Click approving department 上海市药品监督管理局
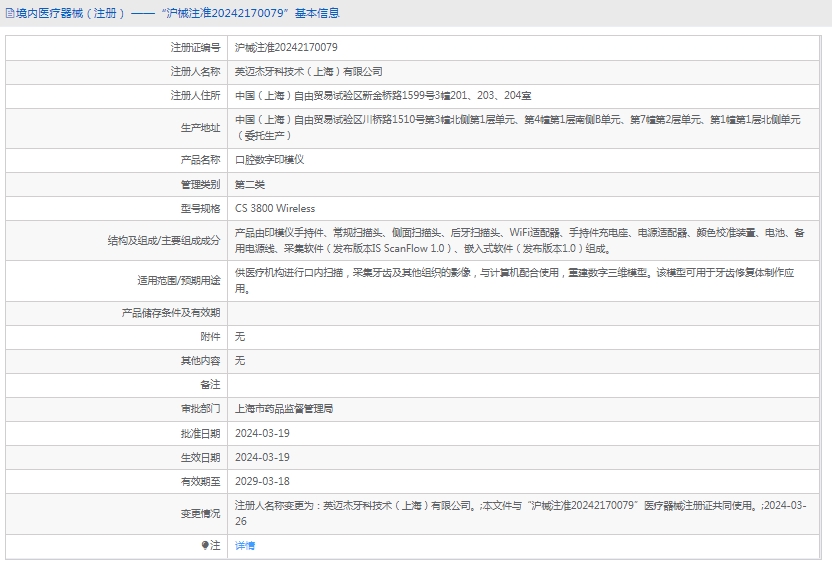This screenshot has height=564, width=832. 284,409
